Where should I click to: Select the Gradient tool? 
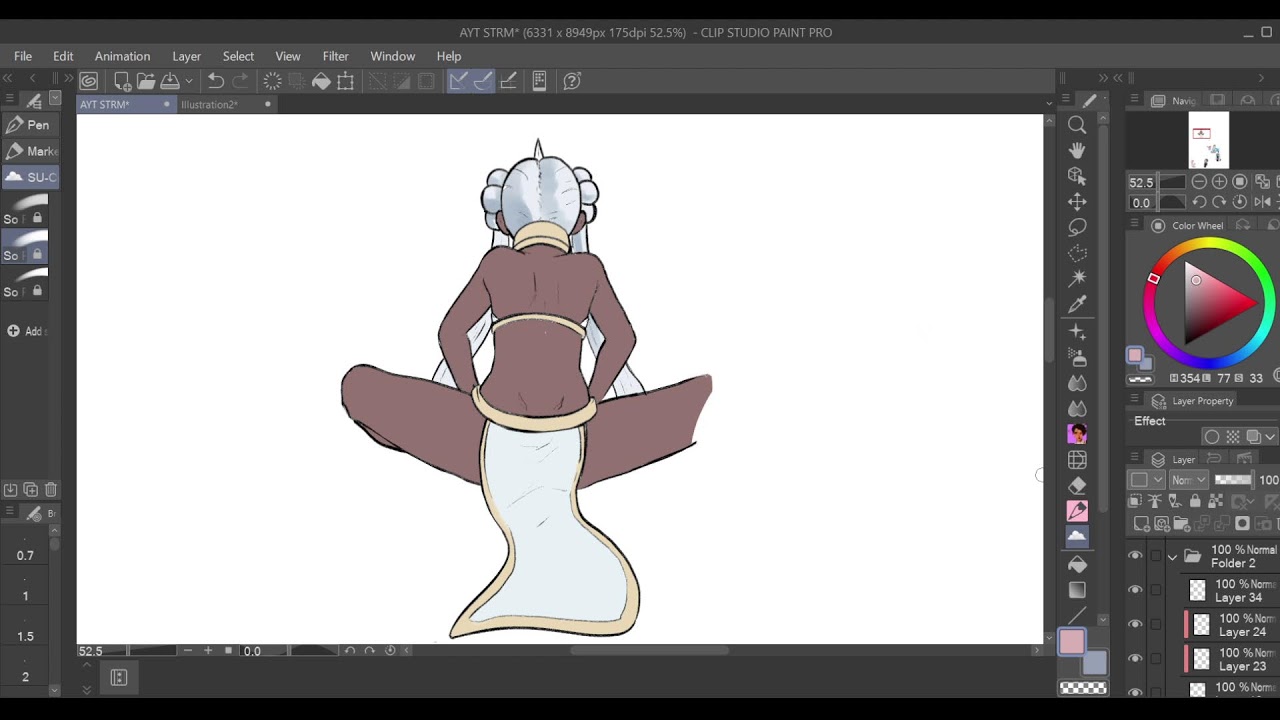1077,590
